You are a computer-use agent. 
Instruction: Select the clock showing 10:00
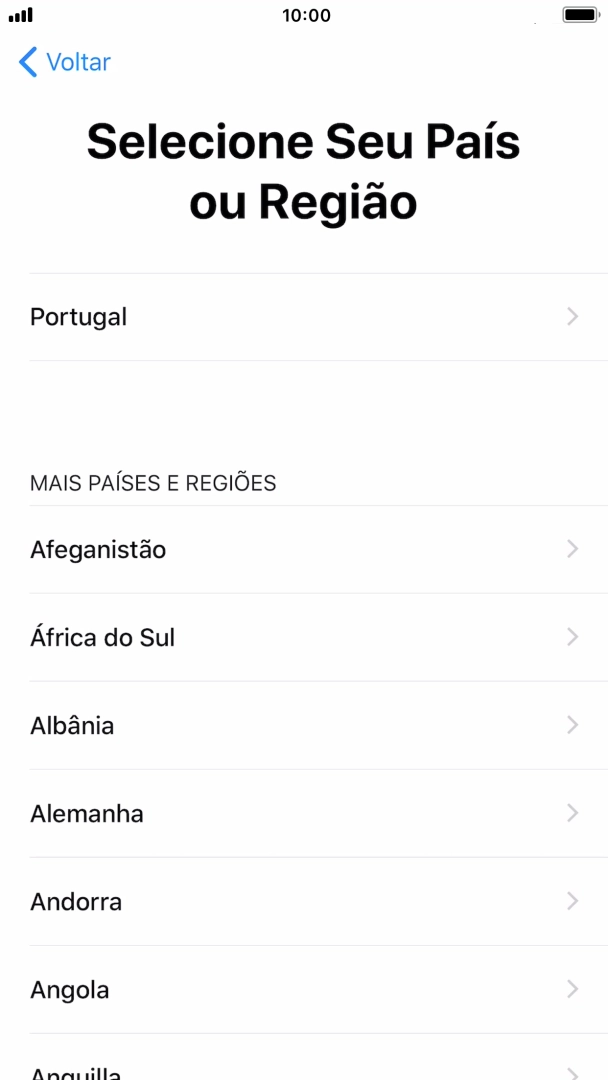(304, 15)
